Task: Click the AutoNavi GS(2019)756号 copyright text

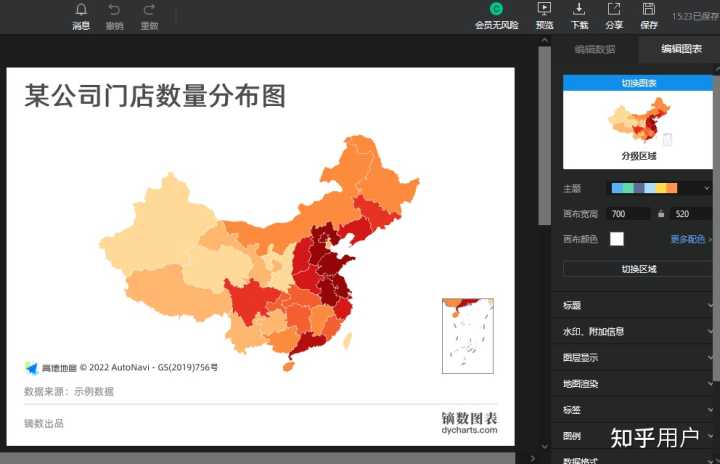Action: point(149,368)
